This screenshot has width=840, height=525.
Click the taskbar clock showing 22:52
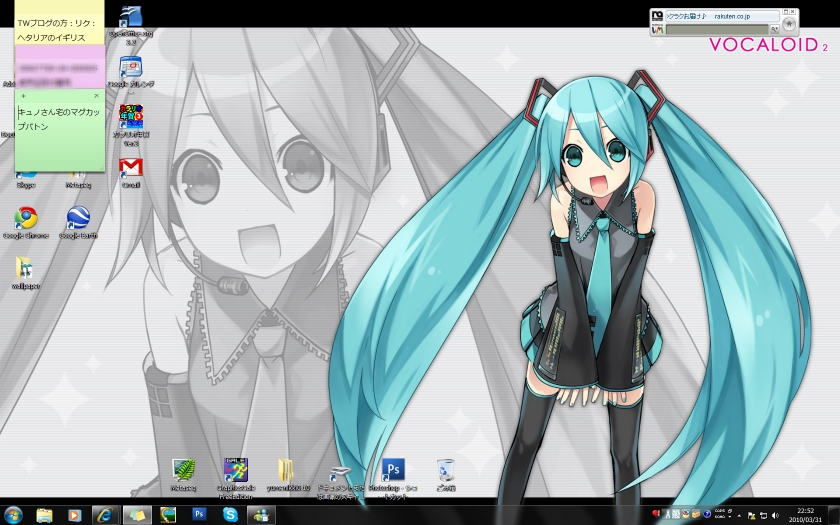coord(805,515)
